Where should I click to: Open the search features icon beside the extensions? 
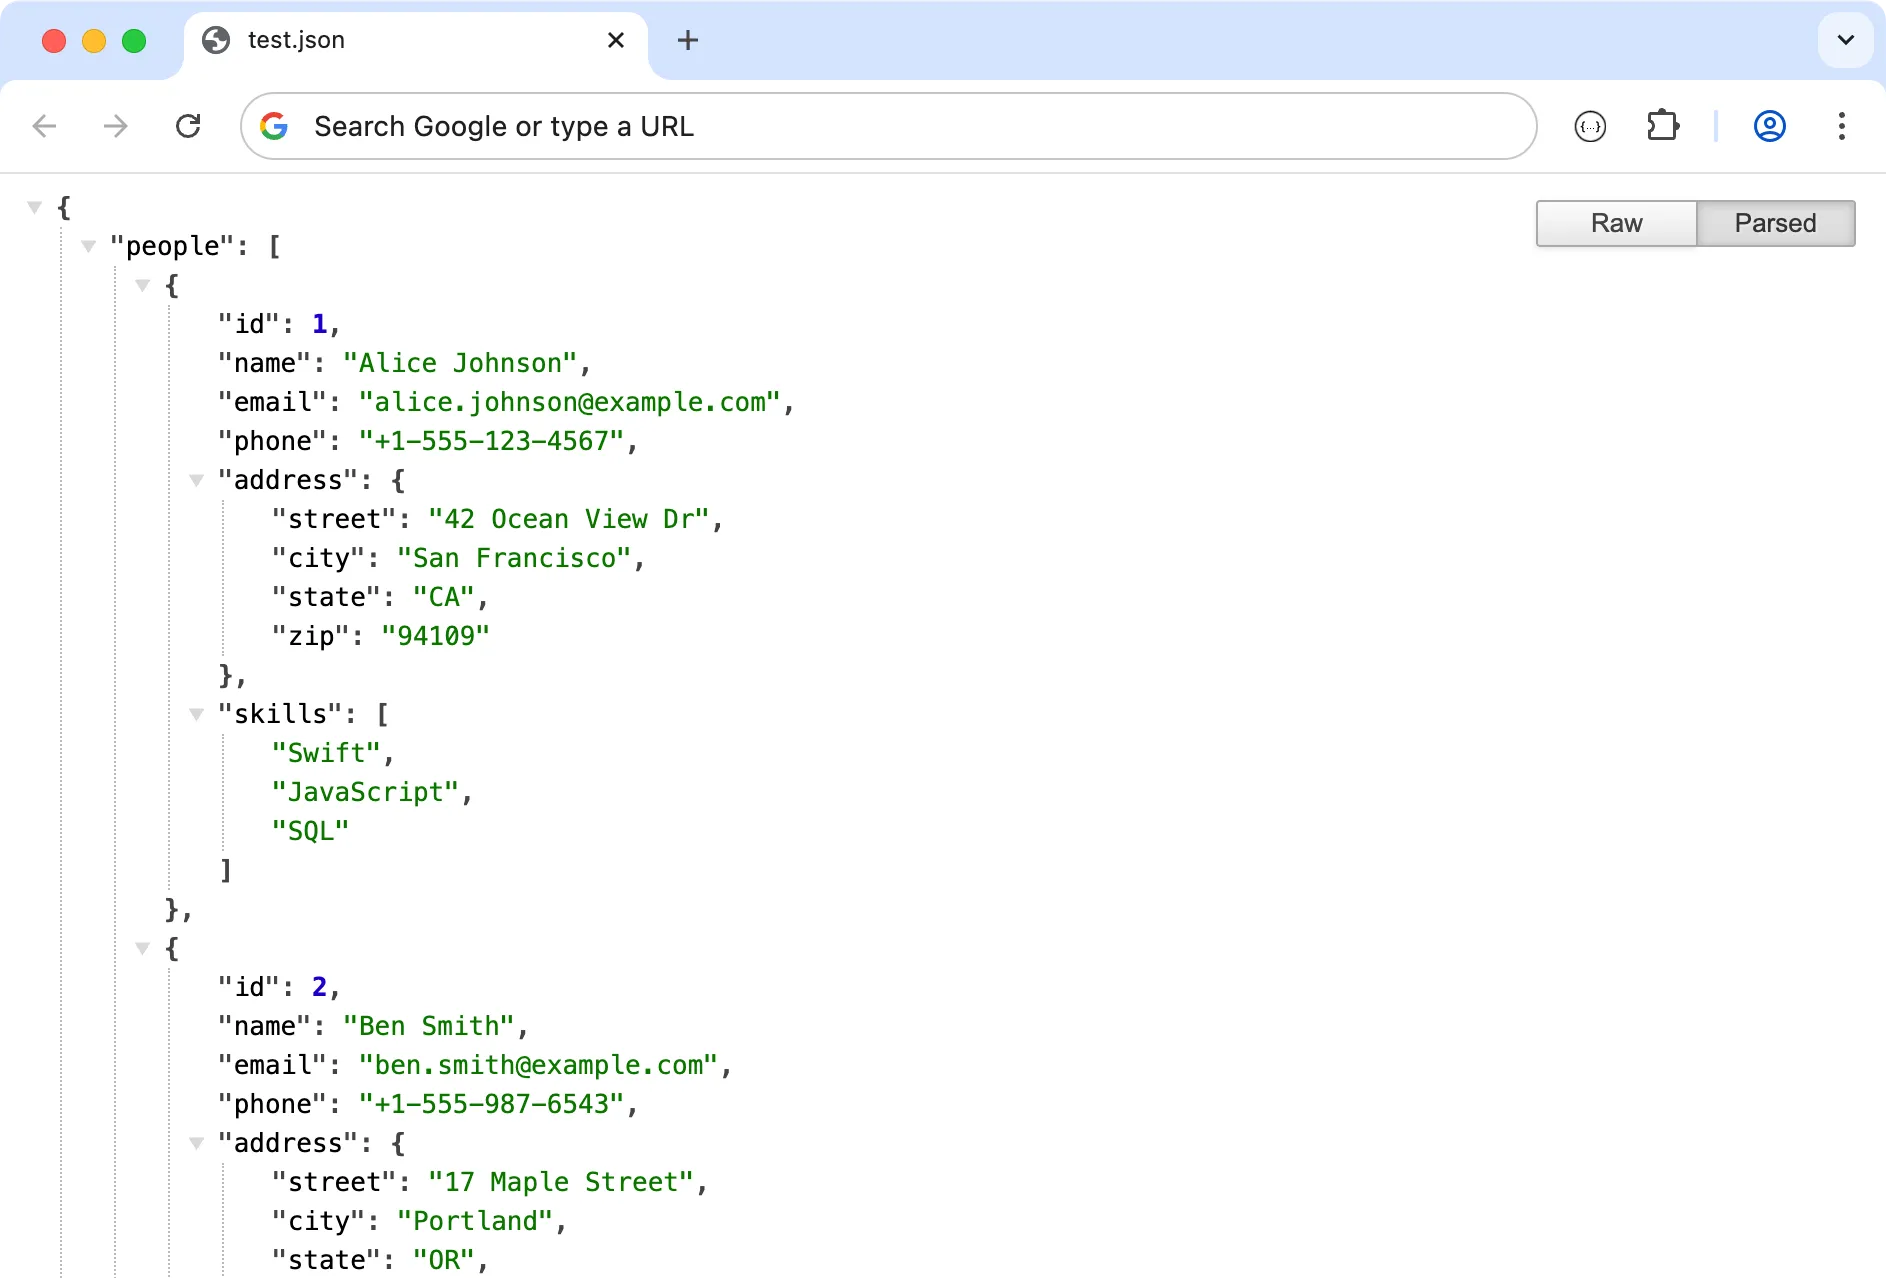(1590, 126)
